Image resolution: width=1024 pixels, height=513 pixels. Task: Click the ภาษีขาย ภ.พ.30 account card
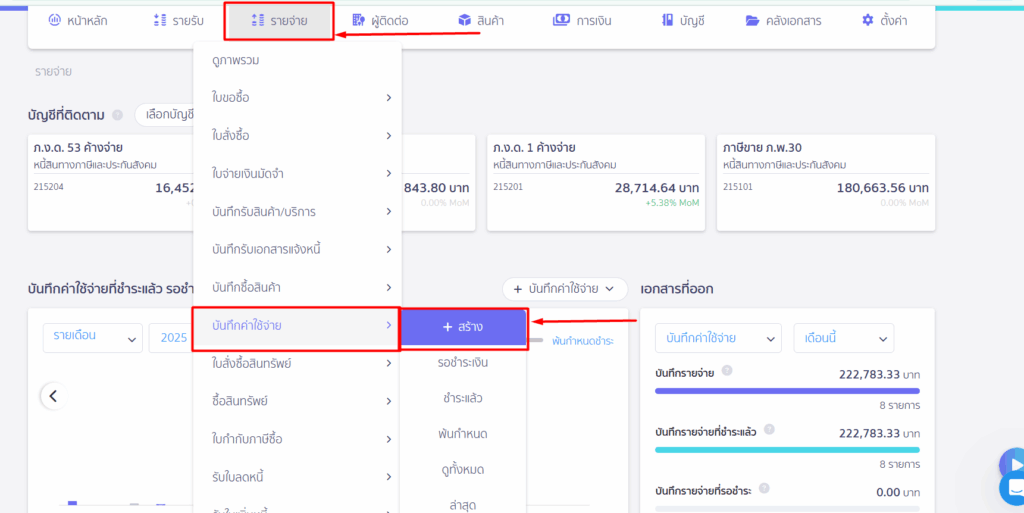coord(826,182)
